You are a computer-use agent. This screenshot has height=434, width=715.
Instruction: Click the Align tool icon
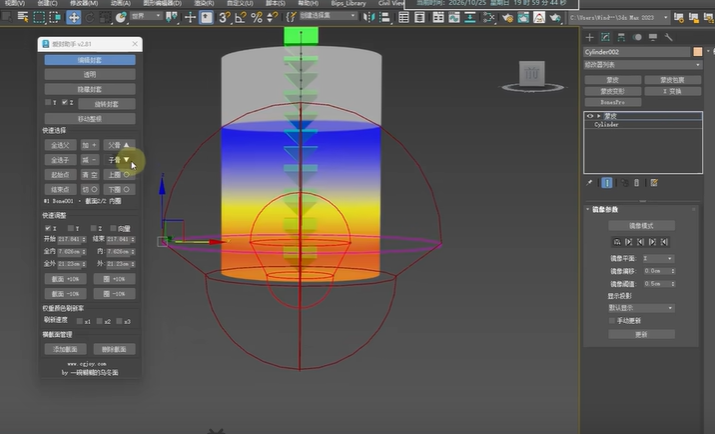coord(385,17)
